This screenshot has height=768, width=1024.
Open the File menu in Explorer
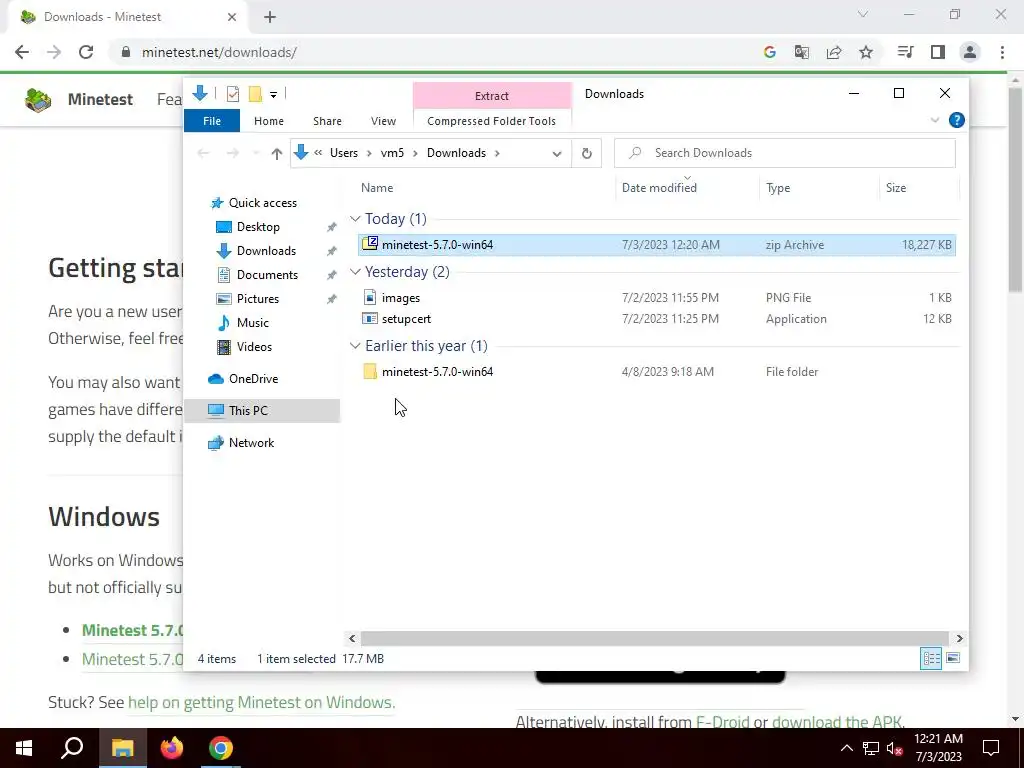coord(212,121)
